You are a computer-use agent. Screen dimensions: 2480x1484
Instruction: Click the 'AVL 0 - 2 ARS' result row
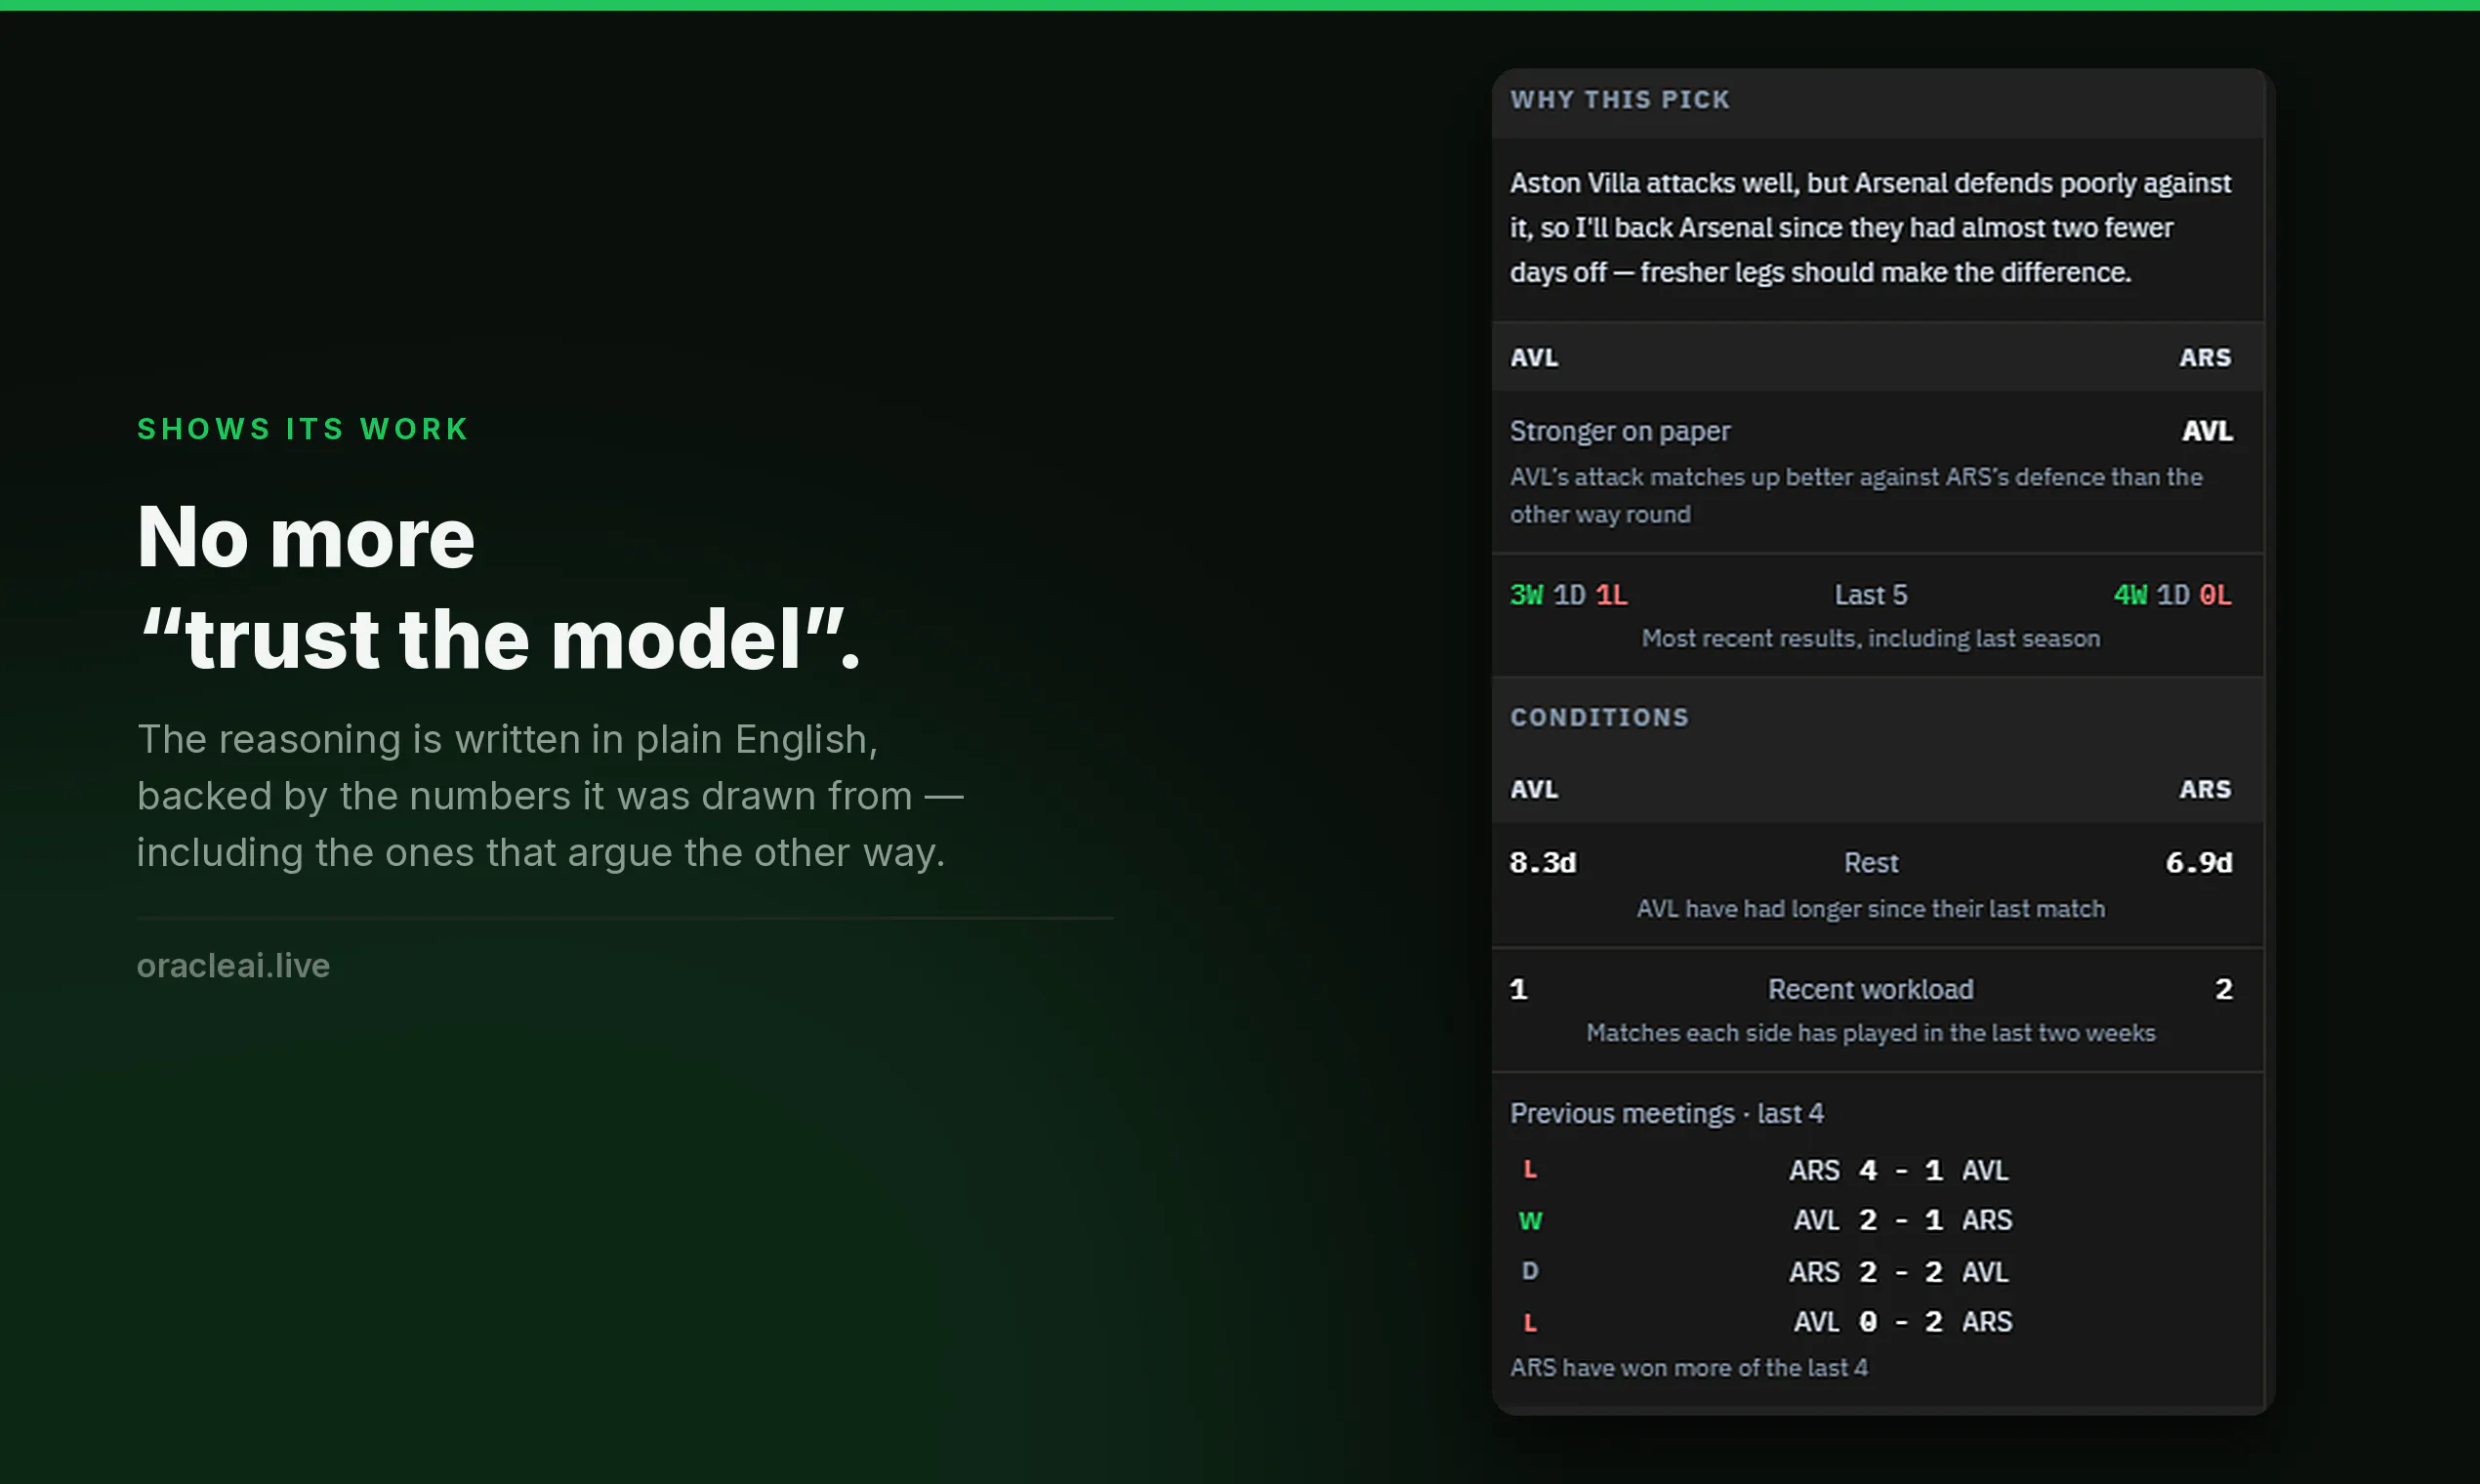click(1901, 1322)
